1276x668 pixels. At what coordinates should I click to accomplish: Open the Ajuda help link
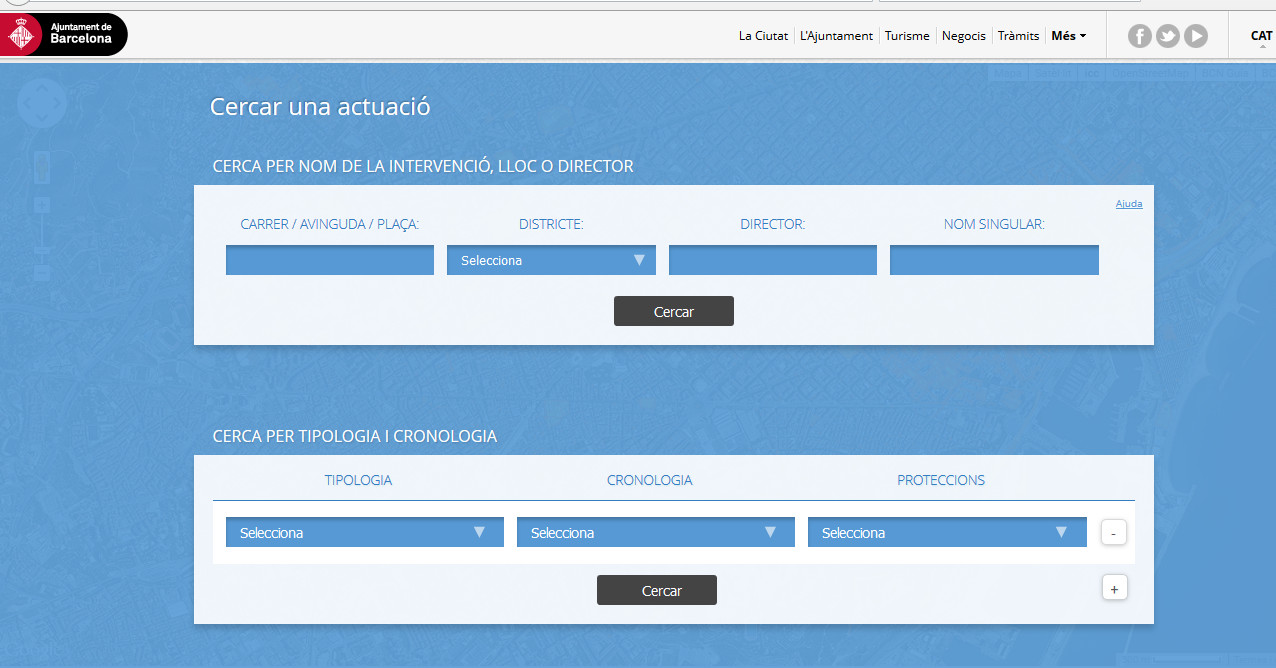click(x=1128, y=204)
